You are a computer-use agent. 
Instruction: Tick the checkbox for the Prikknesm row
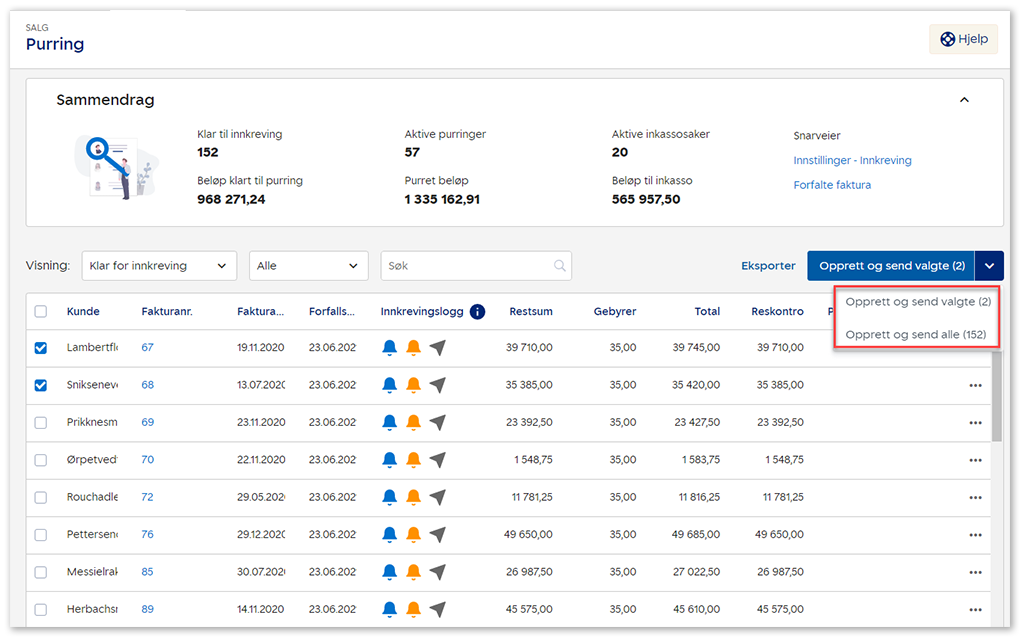click(x=41, y=423)
